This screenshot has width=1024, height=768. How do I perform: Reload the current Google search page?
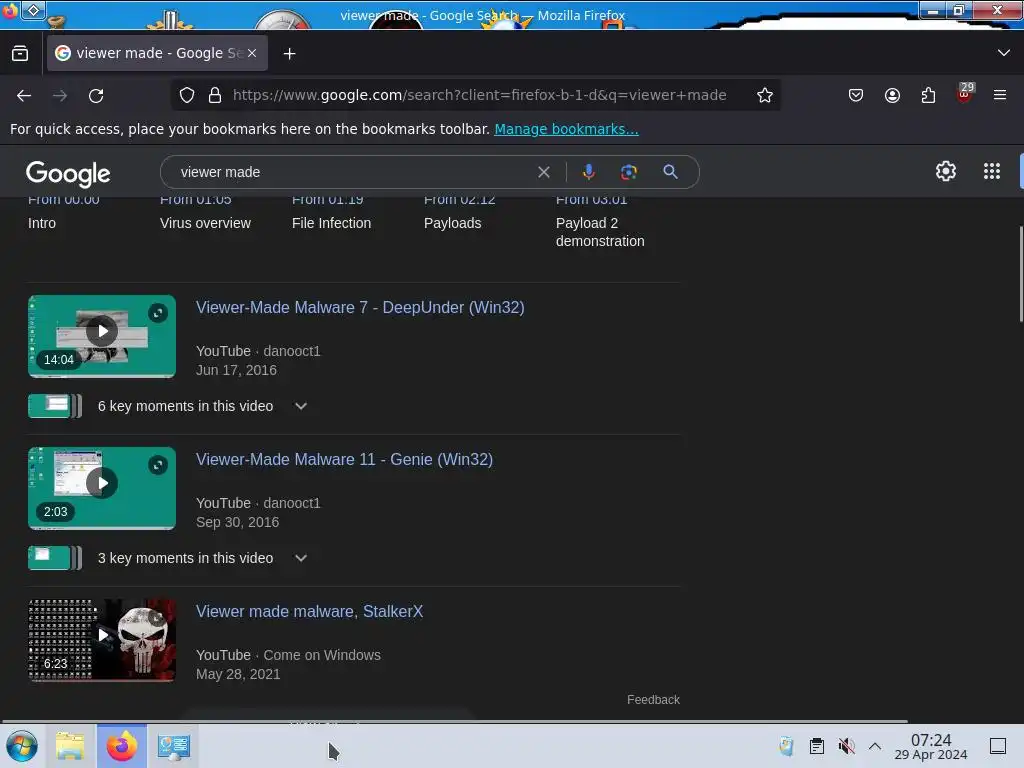tap(96, 96)
